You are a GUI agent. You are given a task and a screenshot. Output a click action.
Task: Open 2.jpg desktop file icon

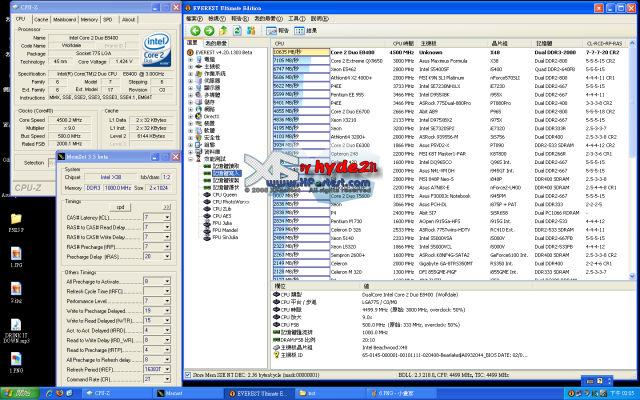(x=16, y=289)
